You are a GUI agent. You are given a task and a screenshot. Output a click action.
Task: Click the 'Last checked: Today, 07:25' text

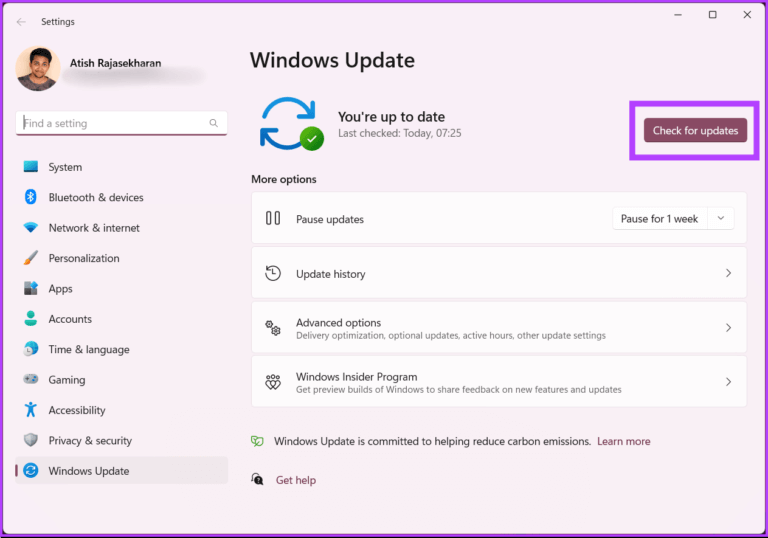pos(400,133)
